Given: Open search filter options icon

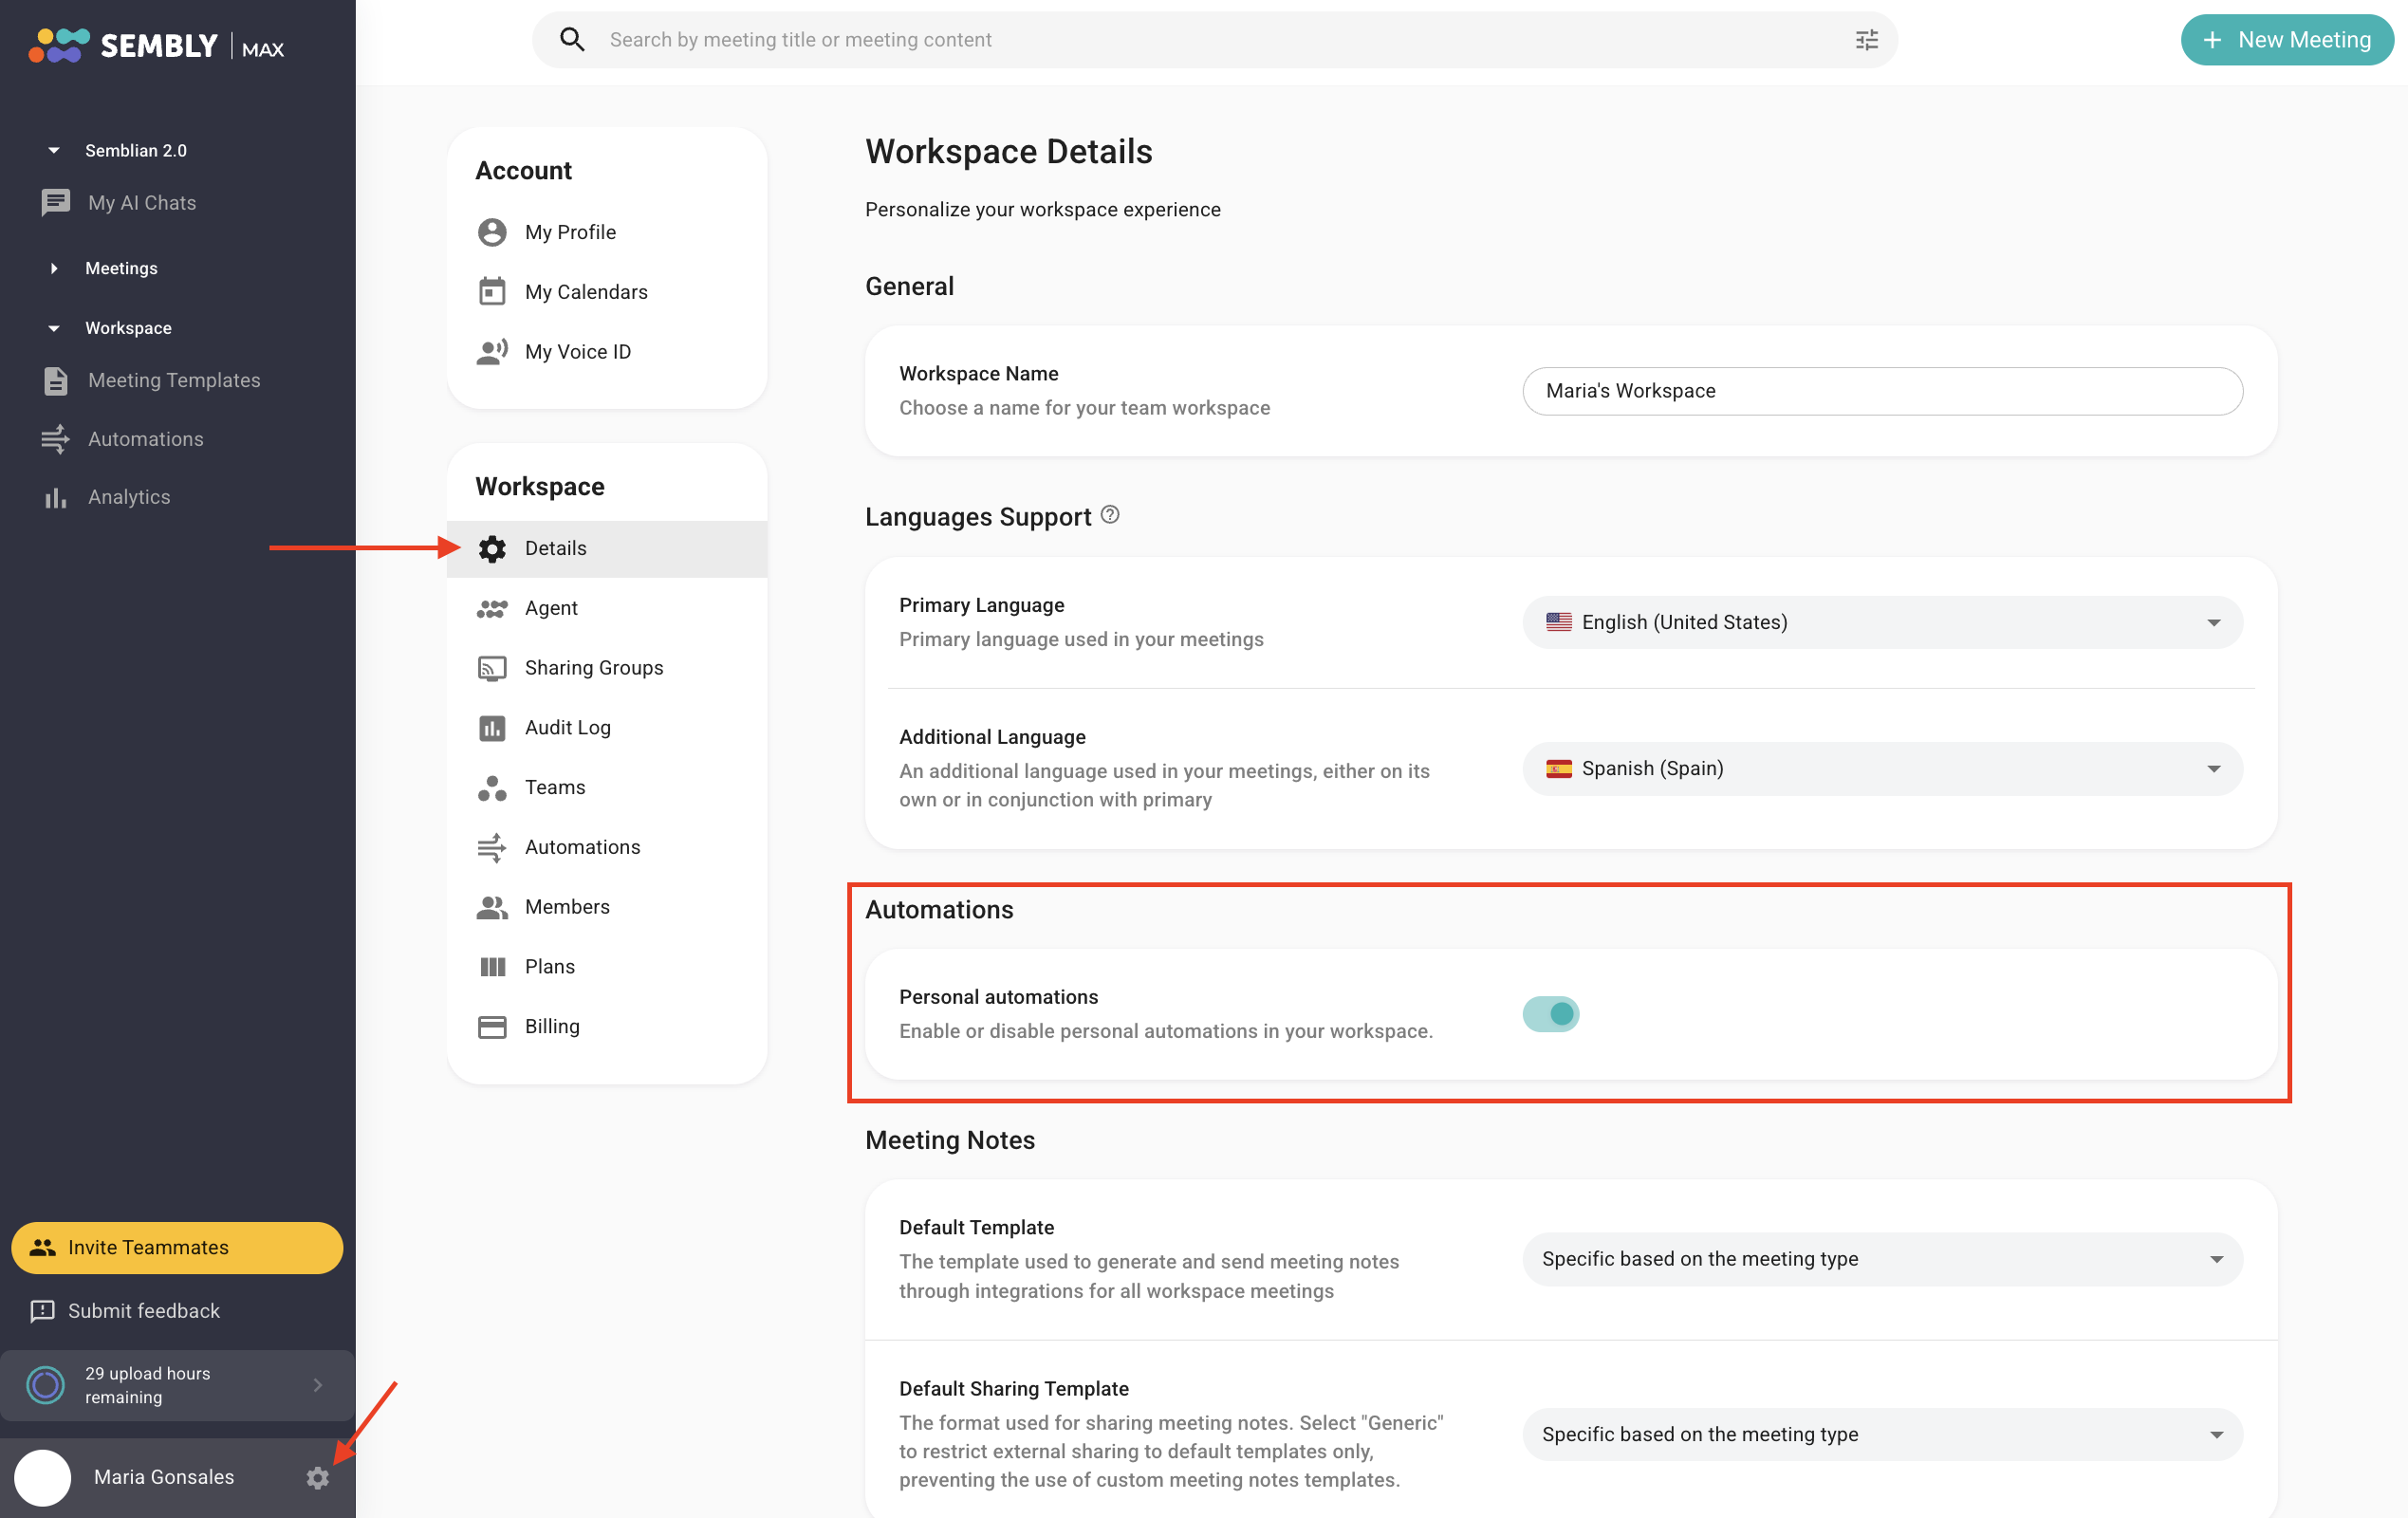Looking at the screenshot, I should (x=1866, y=40).
